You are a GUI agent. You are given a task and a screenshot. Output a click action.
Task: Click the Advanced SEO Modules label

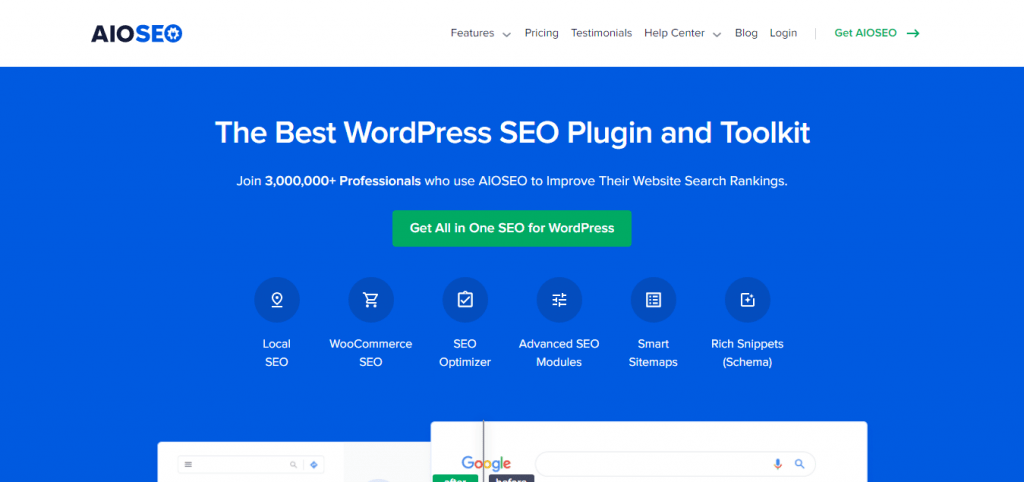click(x=559, y=353)
